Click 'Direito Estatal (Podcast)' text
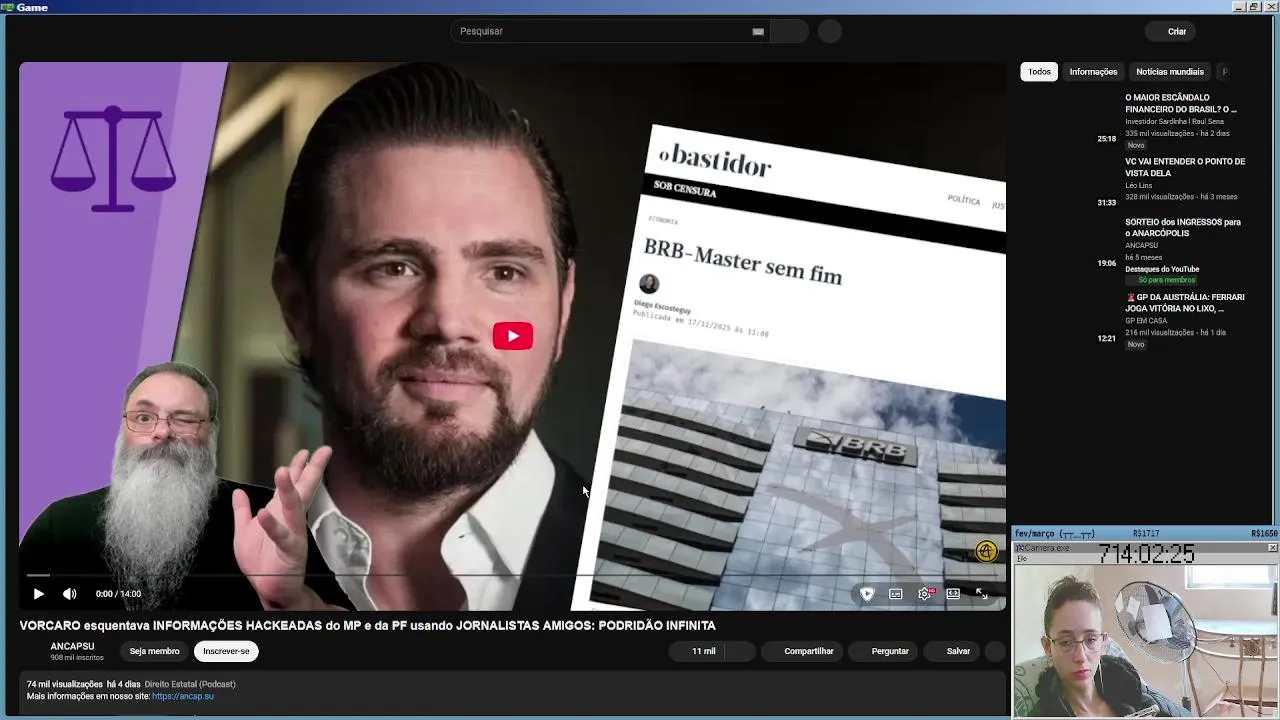The height and width of the screenshot is (720, 1280). pyautogui.click(x=190, y=684)
